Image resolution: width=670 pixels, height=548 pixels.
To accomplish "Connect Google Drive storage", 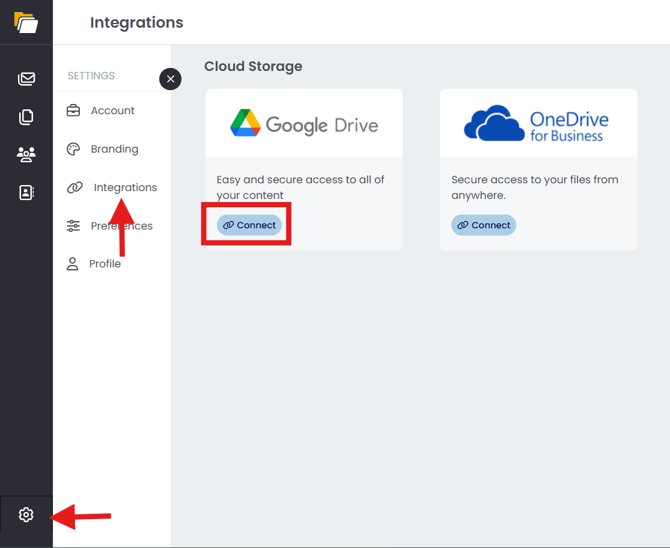I will pyautogui.click(x=249, y=225).
